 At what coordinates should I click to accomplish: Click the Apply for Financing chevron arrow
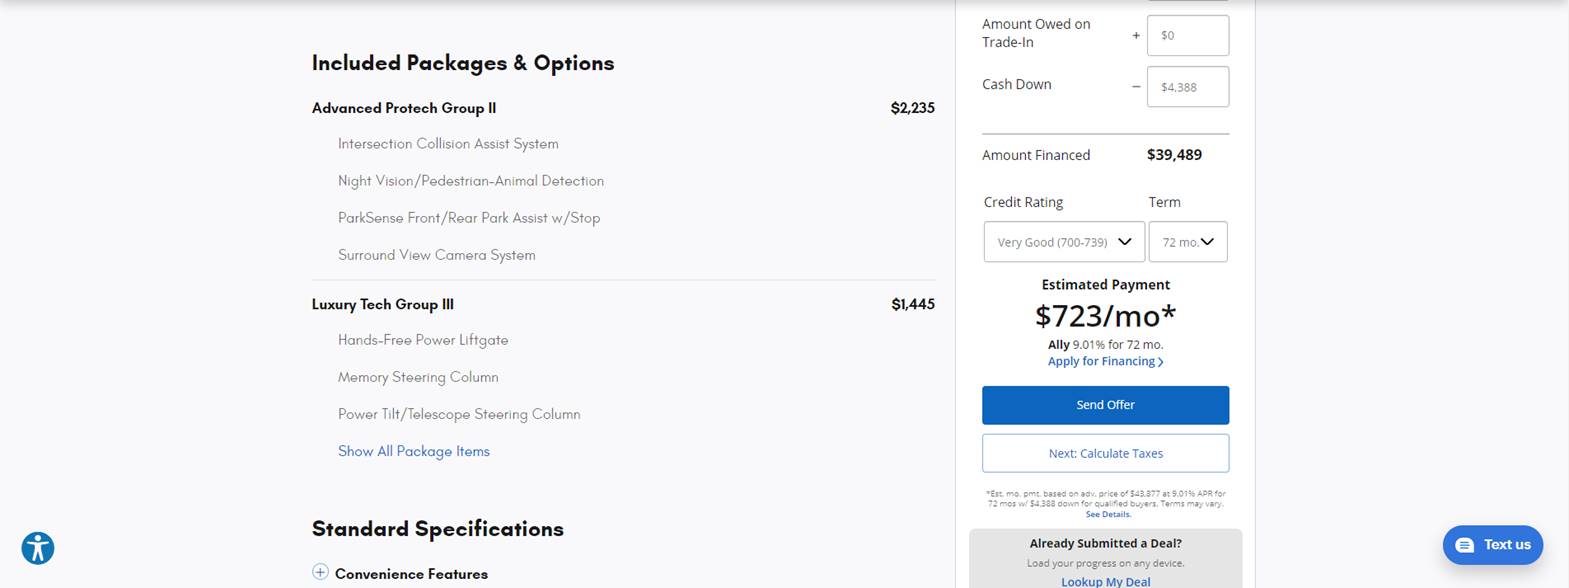point(1161,362)
